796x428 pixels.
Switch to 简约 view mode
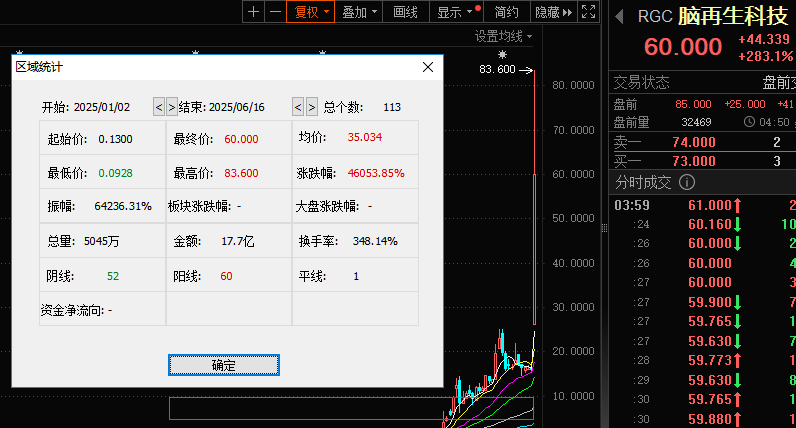506,12
